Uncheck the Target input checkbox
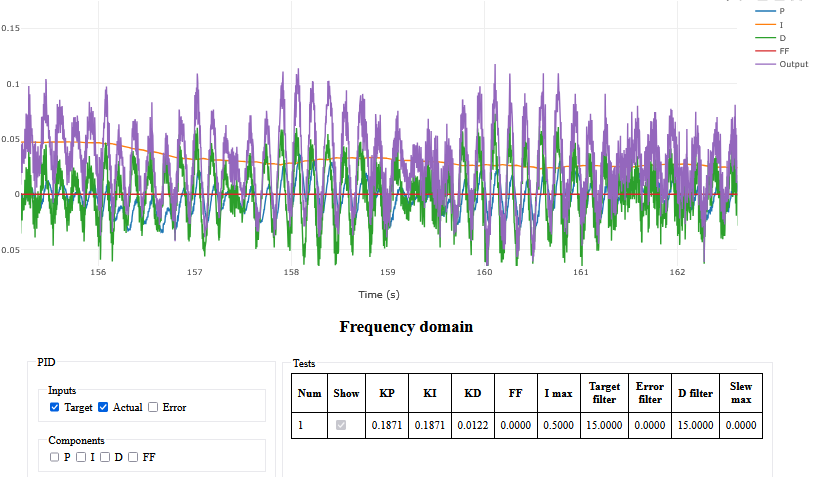Screen dimensions: 839x477 tap(55, 408)
